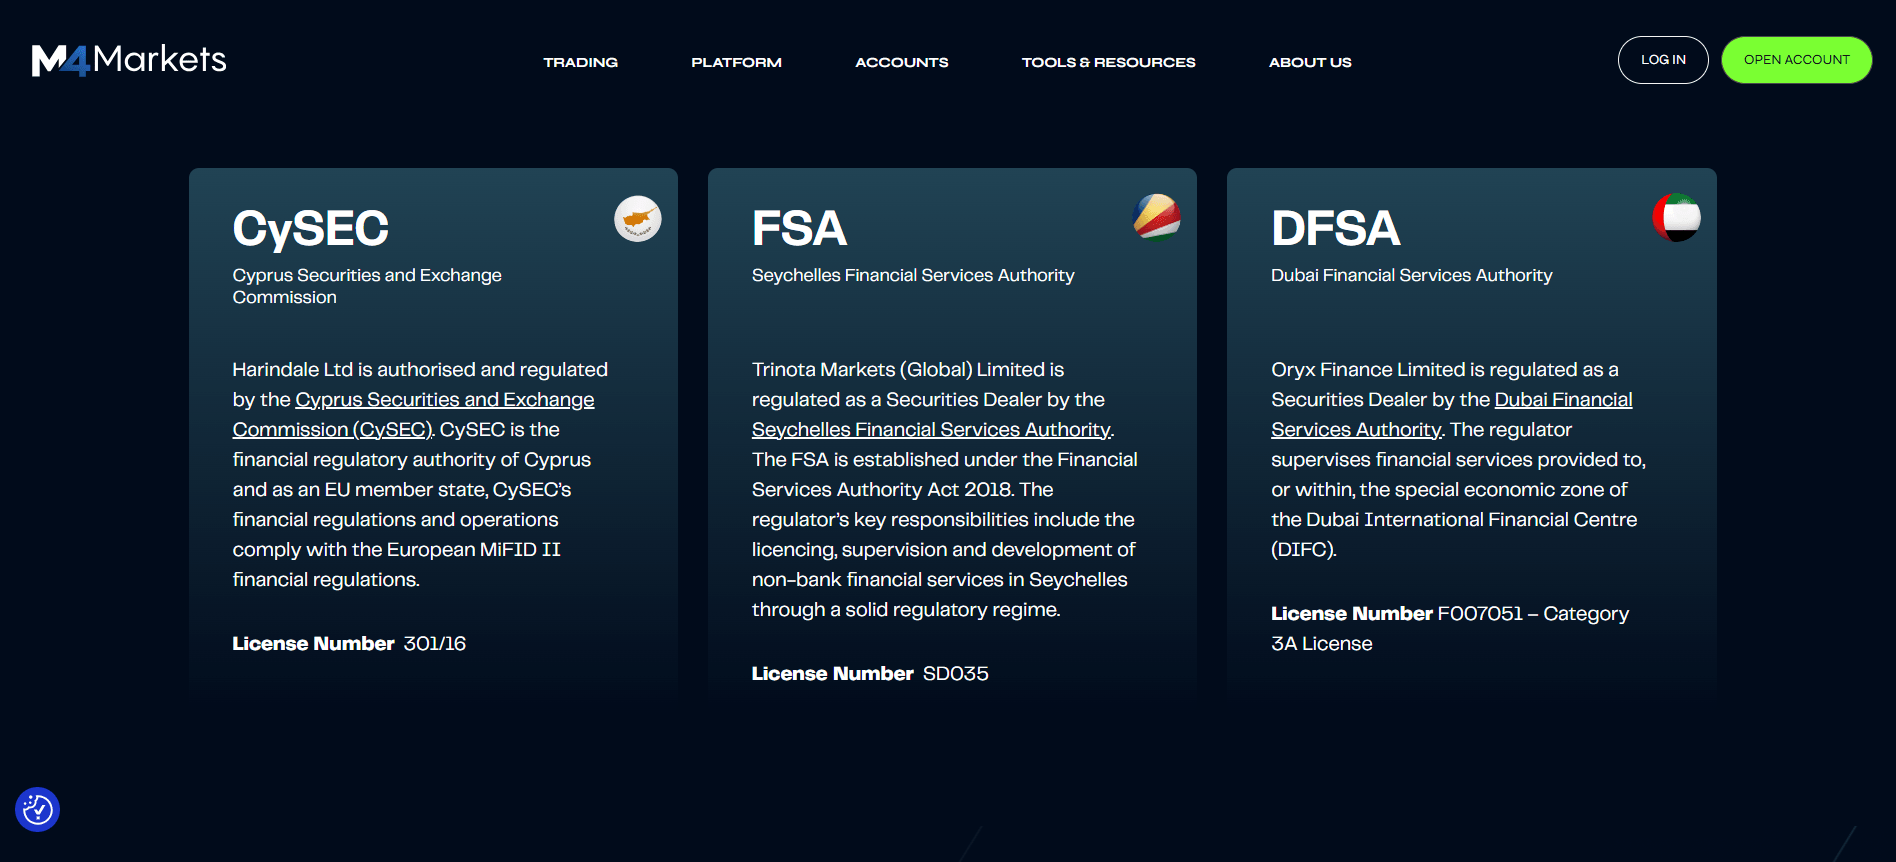Open the Platform menu

click(736, 62)
